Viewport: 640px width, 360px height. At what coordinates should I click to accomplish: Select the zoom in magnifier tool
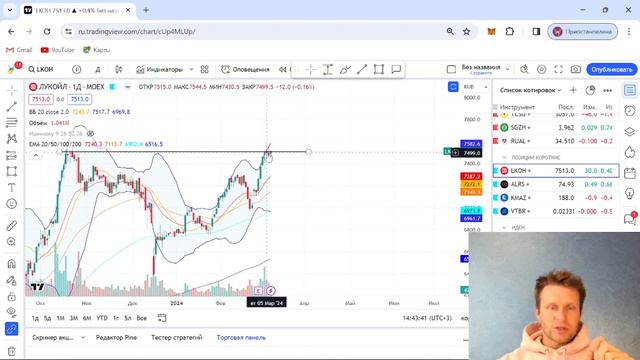12,242
